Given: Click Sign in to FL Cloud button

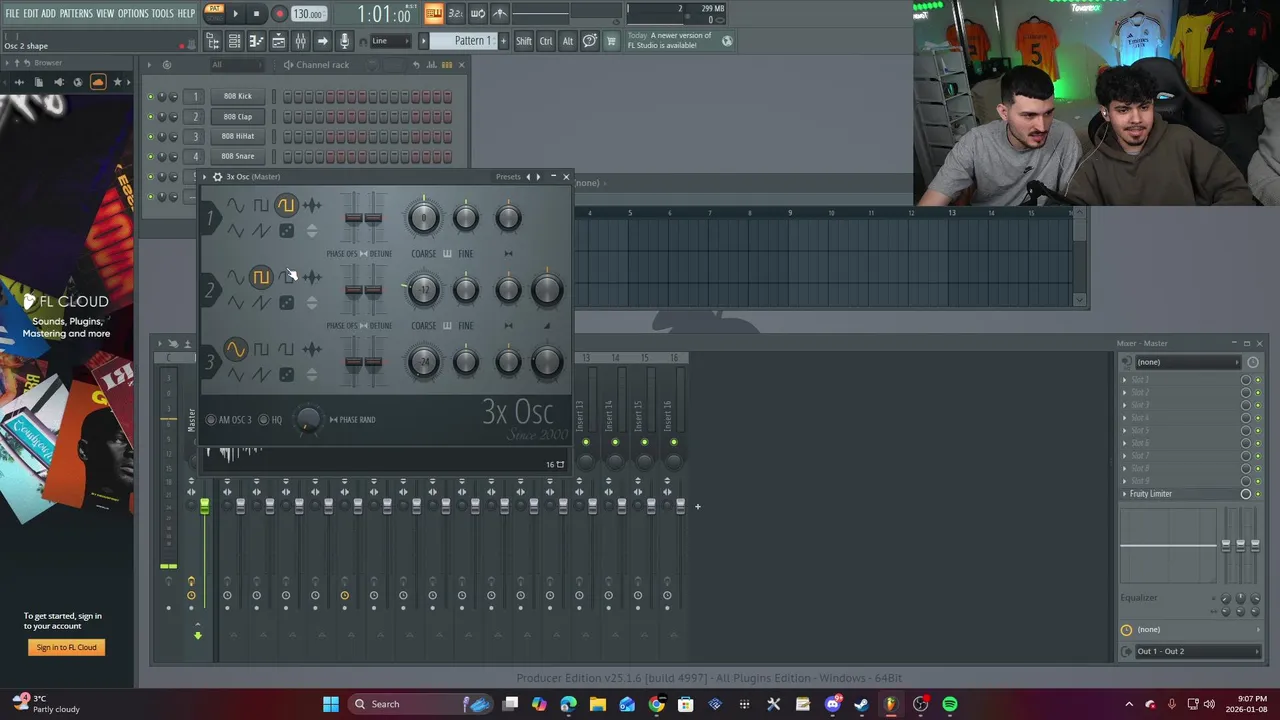Looking at the screenshot, I should (x=66, y=647).
